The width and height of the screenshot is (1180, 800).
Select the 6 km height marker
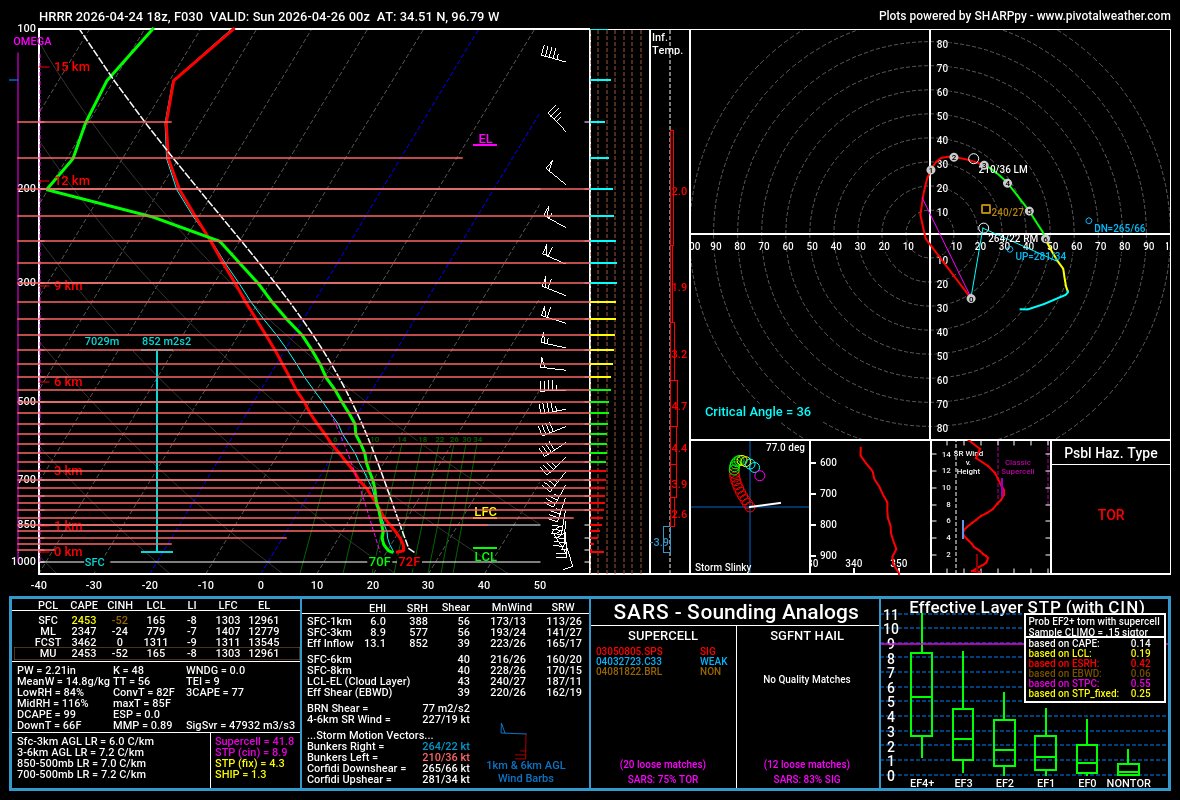[68, 382]
